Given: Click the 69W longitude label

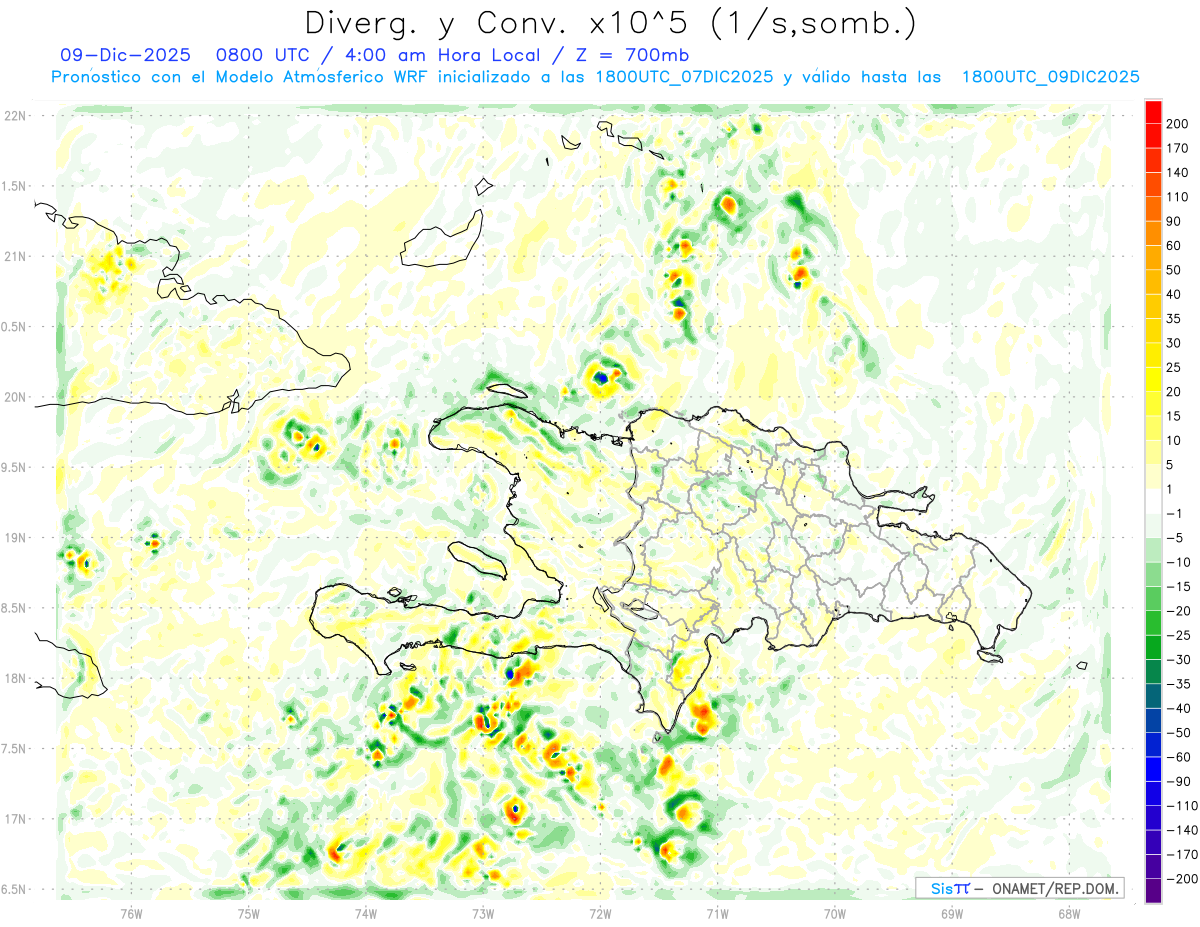Looking at the screenshot, I should coord(952,913).
